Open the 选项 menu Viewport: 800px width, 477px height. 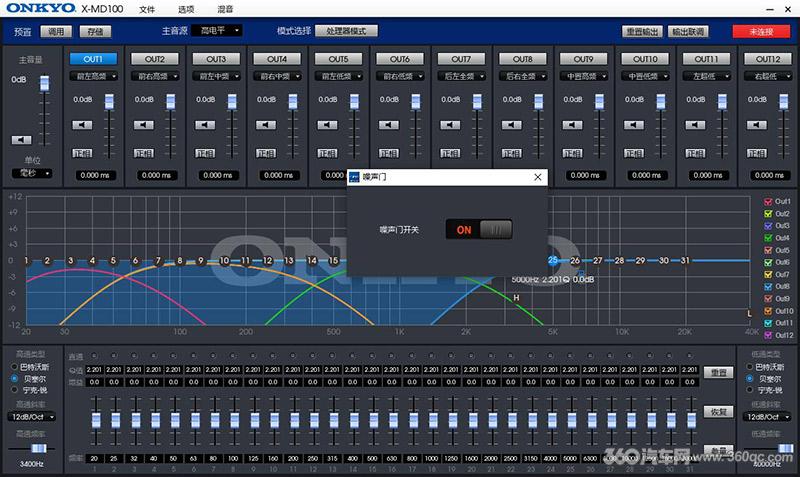pos(186,9)
